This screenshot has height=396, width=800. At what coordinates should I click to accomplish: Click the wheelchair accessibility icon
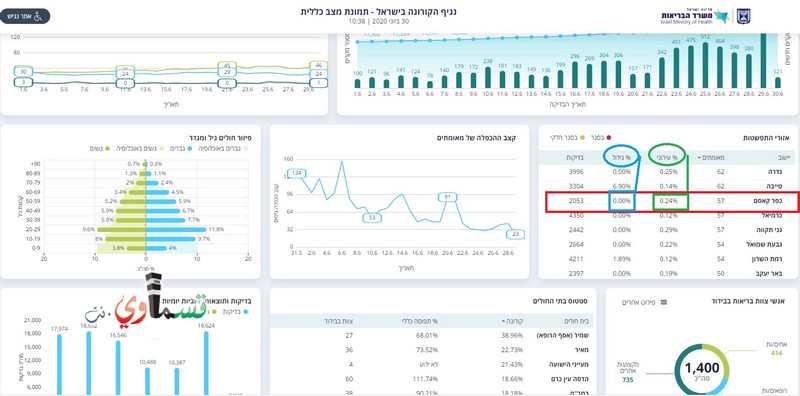tap(38, 16)
